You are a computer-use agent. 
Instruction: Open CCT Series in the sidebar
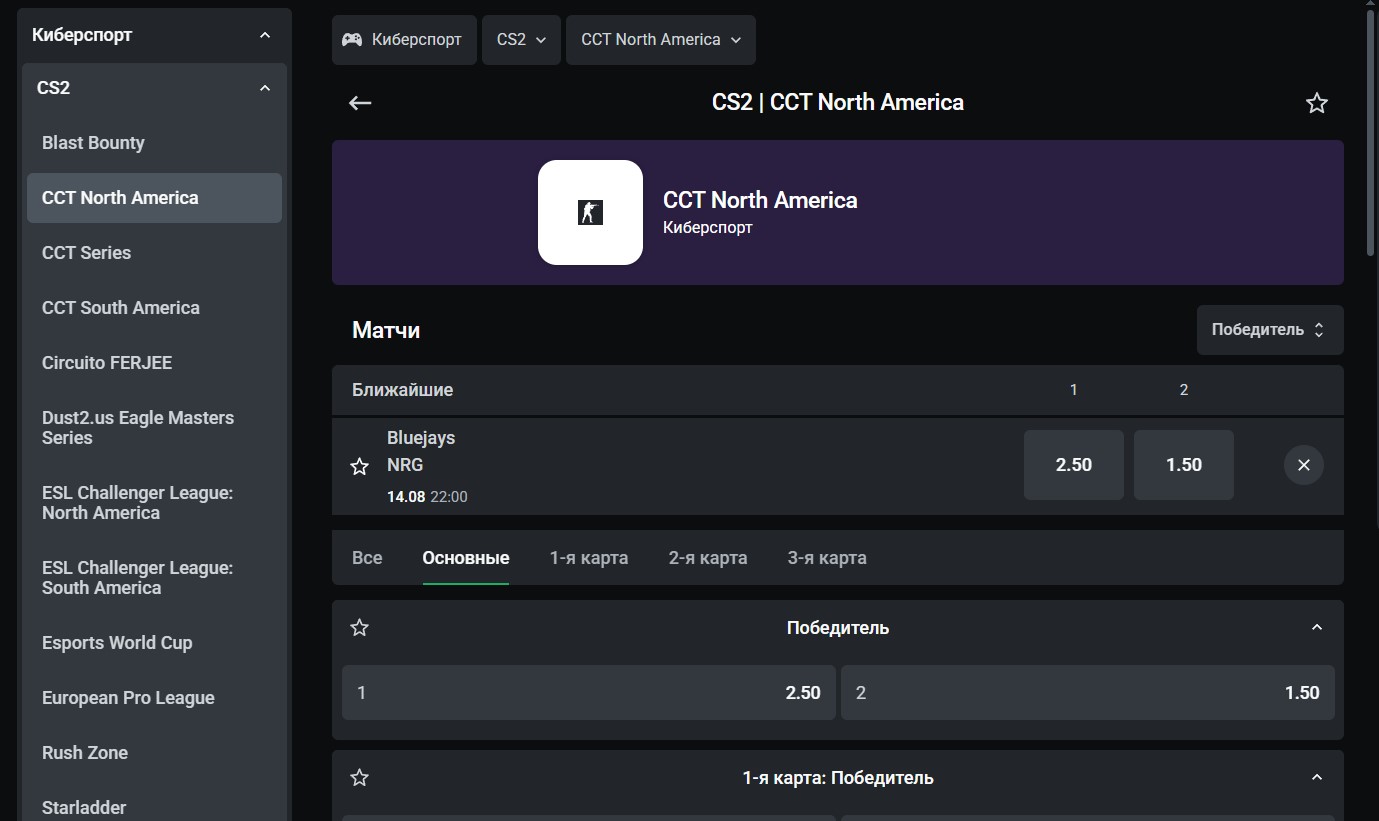click(x=154, y=253)
